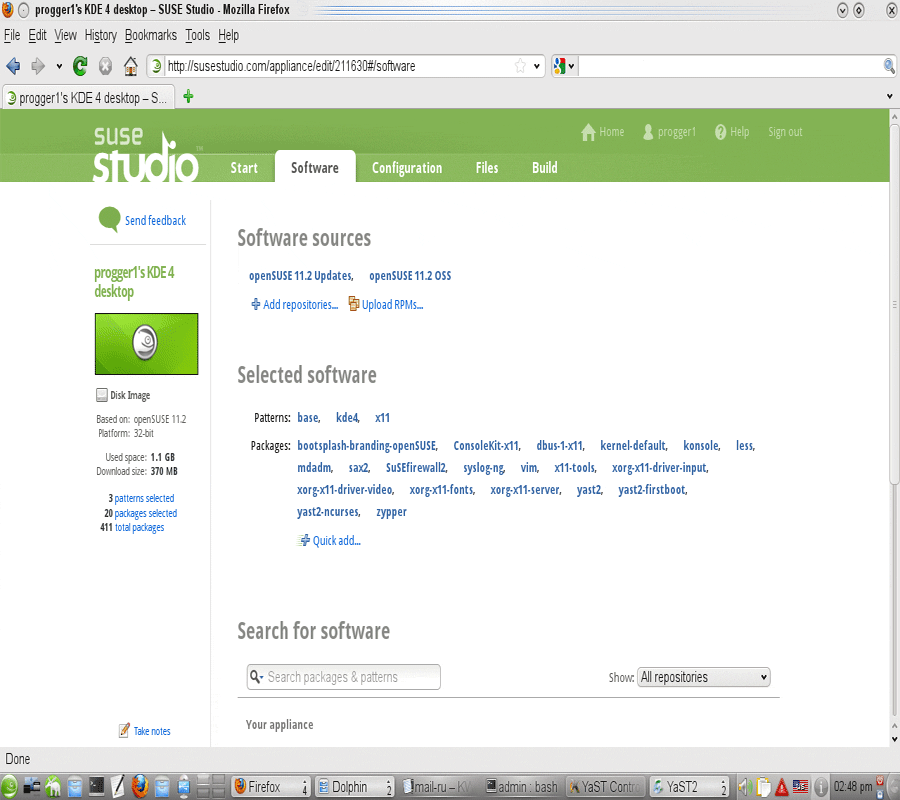
Task: Click Quick add link
Action: pos(329,541)
